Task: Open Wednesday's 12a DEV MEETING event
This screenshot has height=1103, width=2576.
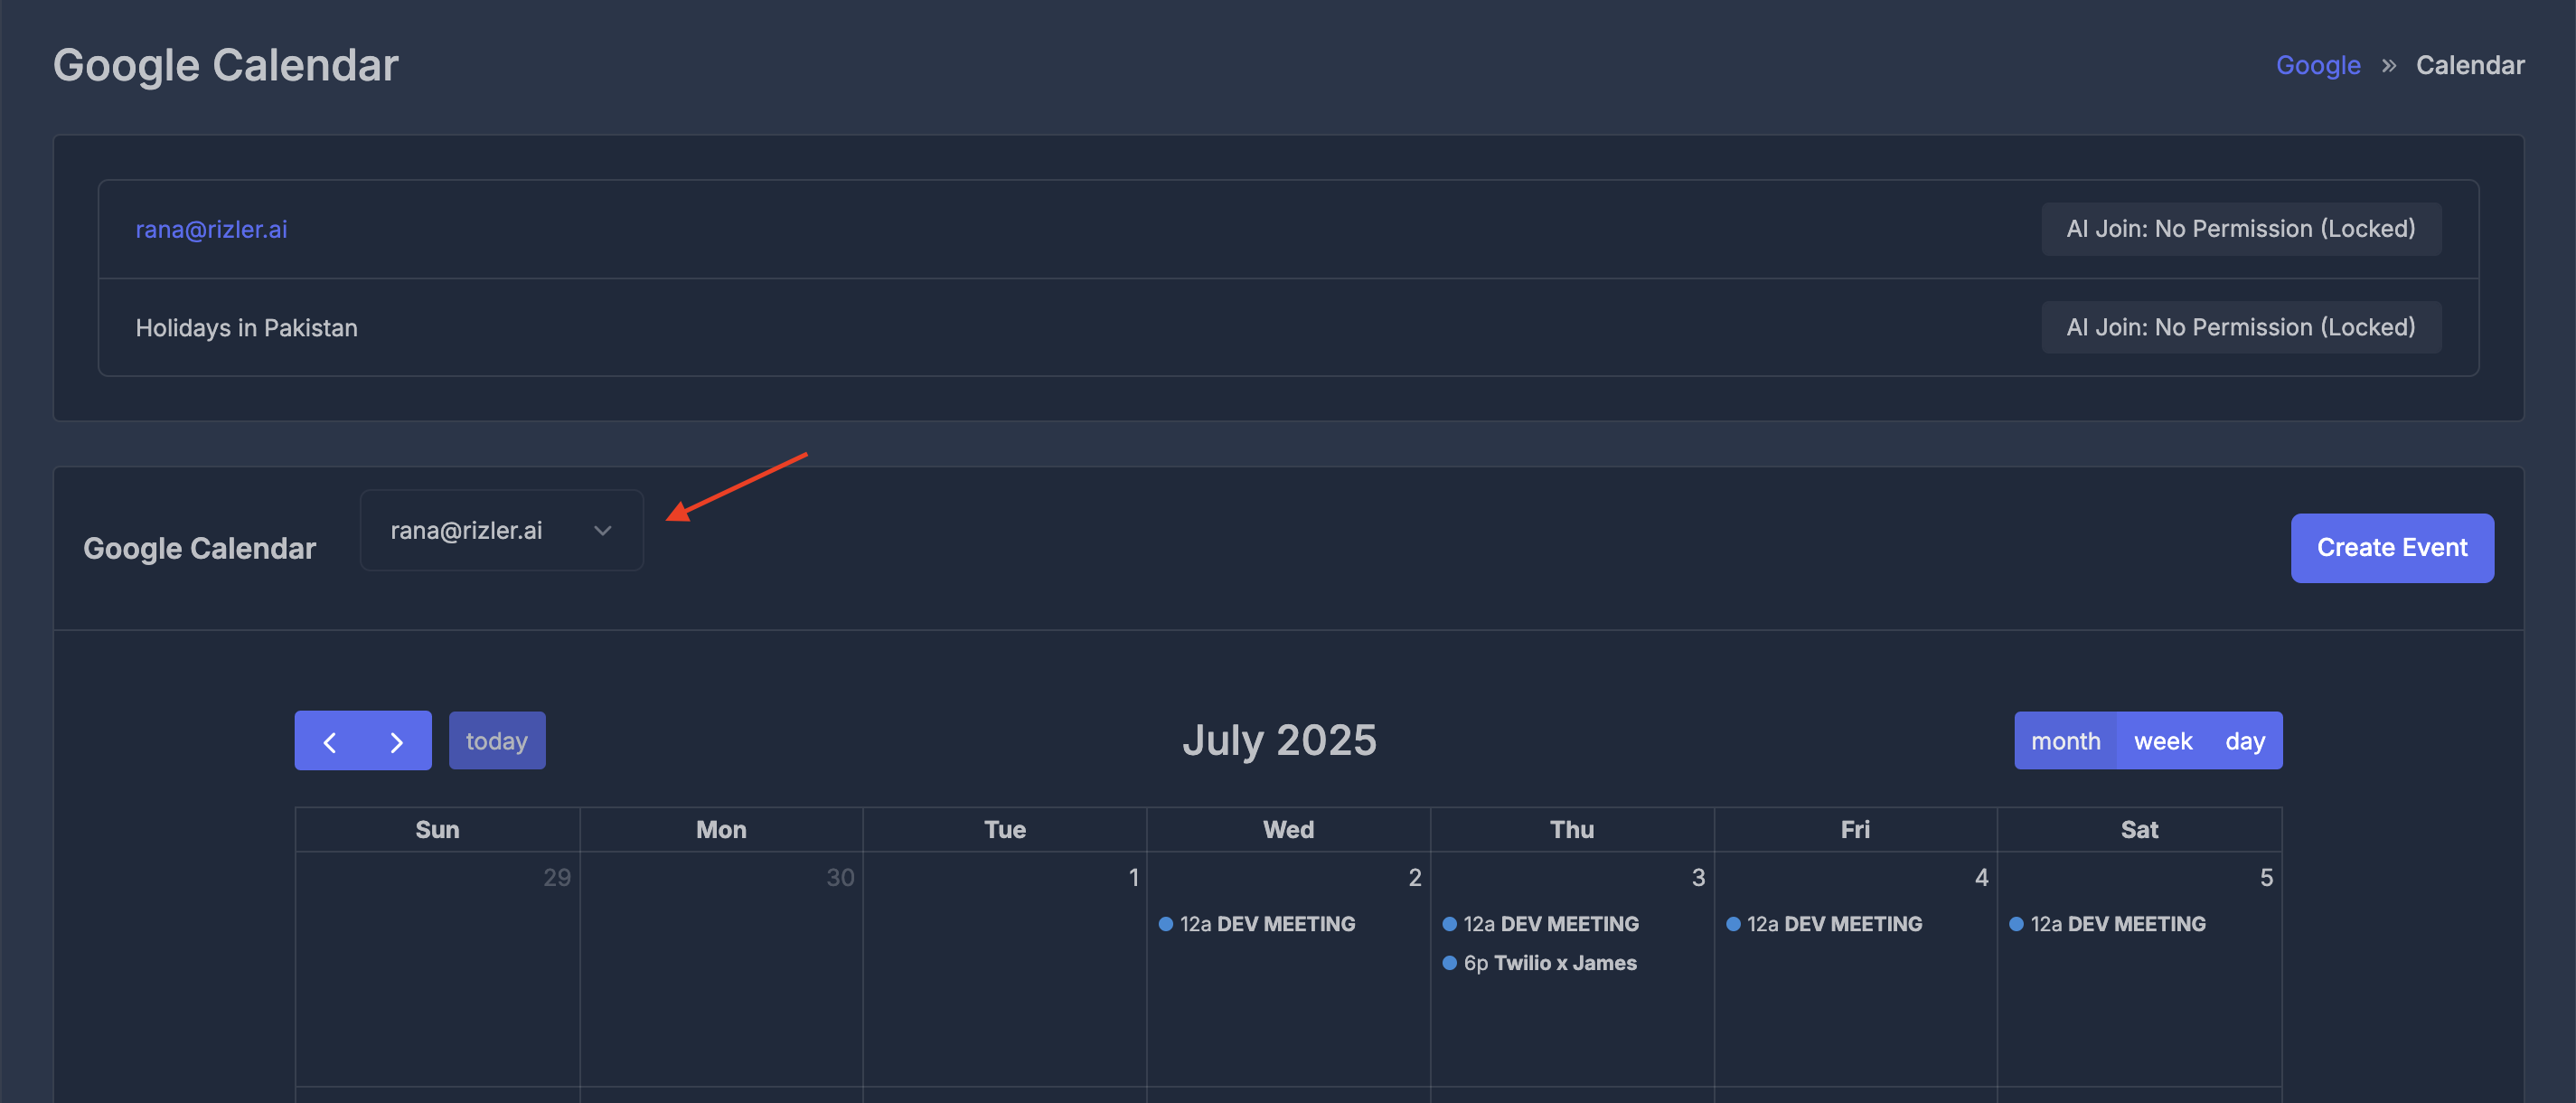Action: pyautogui.click(x=1266, y=924)
